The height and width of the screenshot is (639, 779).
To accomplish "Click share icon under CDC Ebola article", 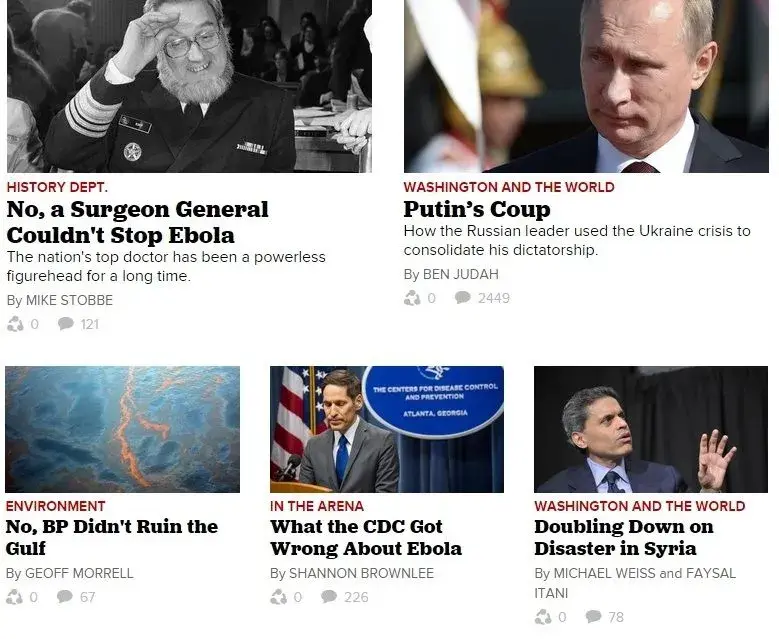I will [x=279, y=597].
